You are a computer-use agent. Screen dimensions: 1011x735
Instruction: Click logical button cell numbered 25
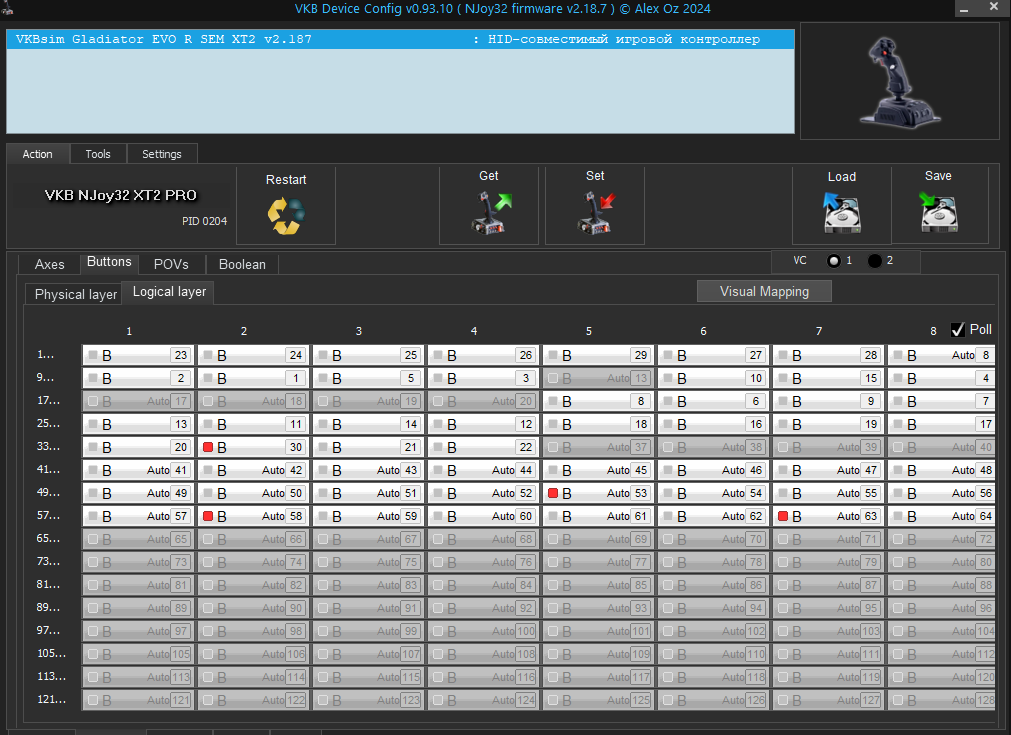[368, 355]
